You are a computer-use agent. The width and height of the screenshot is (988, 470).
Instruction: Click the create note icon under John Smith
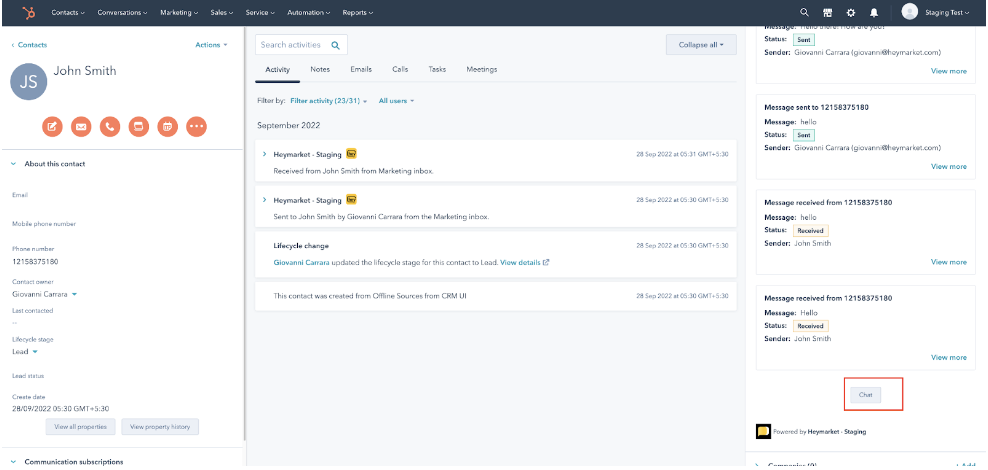pyautogui.click(x=52, y=127)
